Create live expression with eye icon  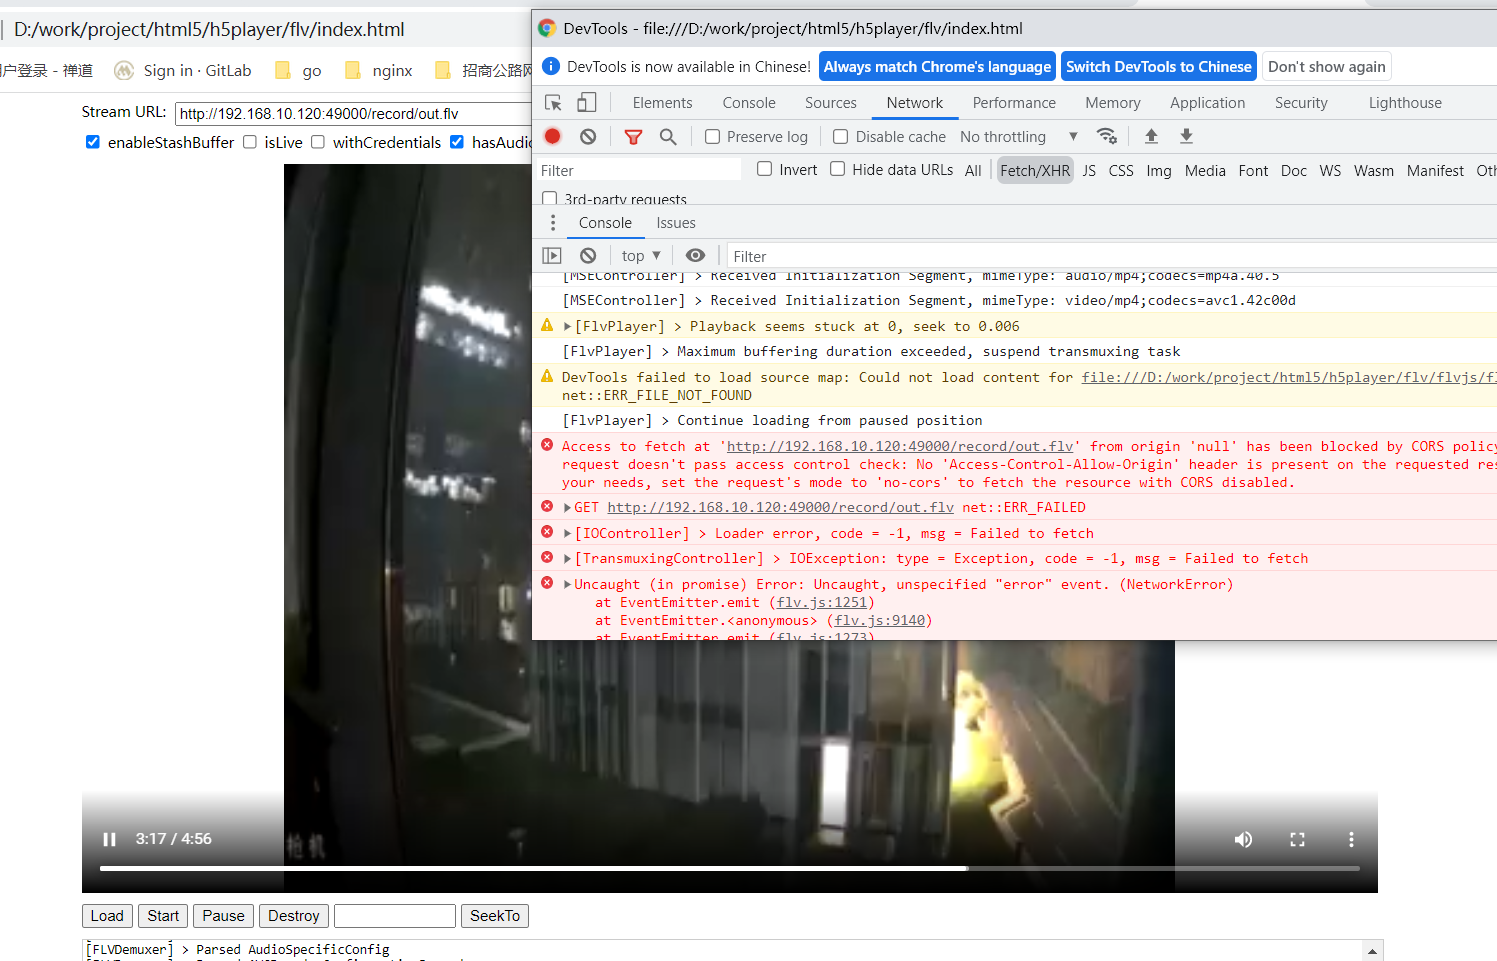(696, 255)
